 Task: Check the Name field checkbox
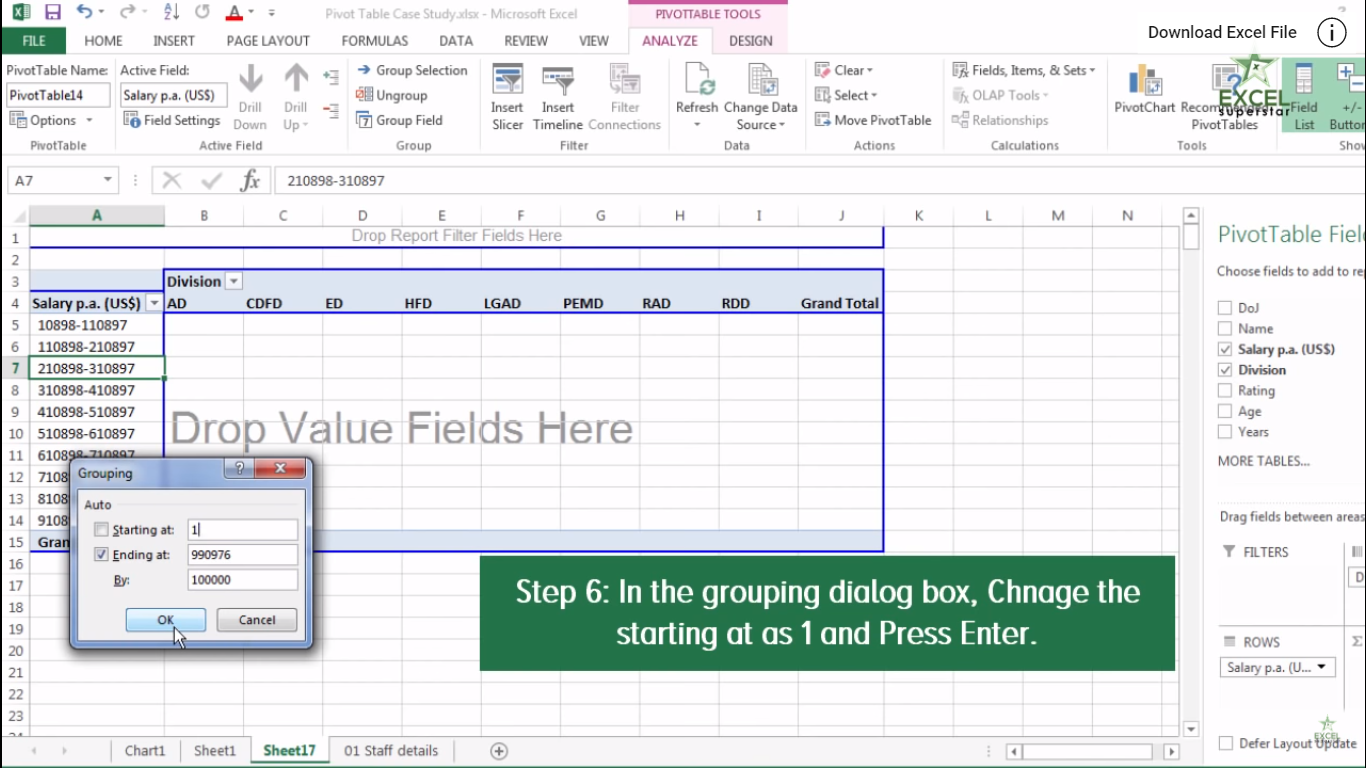tap(1225, 328)
